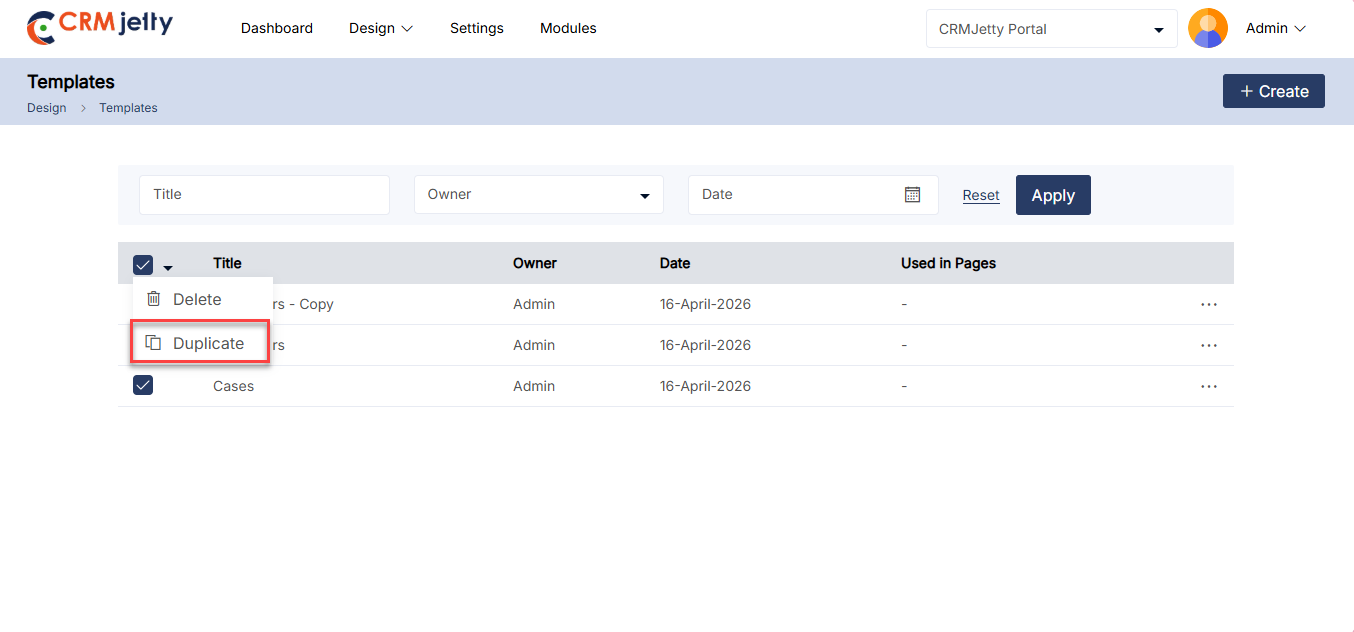Click the CRMJetty logo
This screenshot has height=632, width=1354.
click(x=99, y=27)
